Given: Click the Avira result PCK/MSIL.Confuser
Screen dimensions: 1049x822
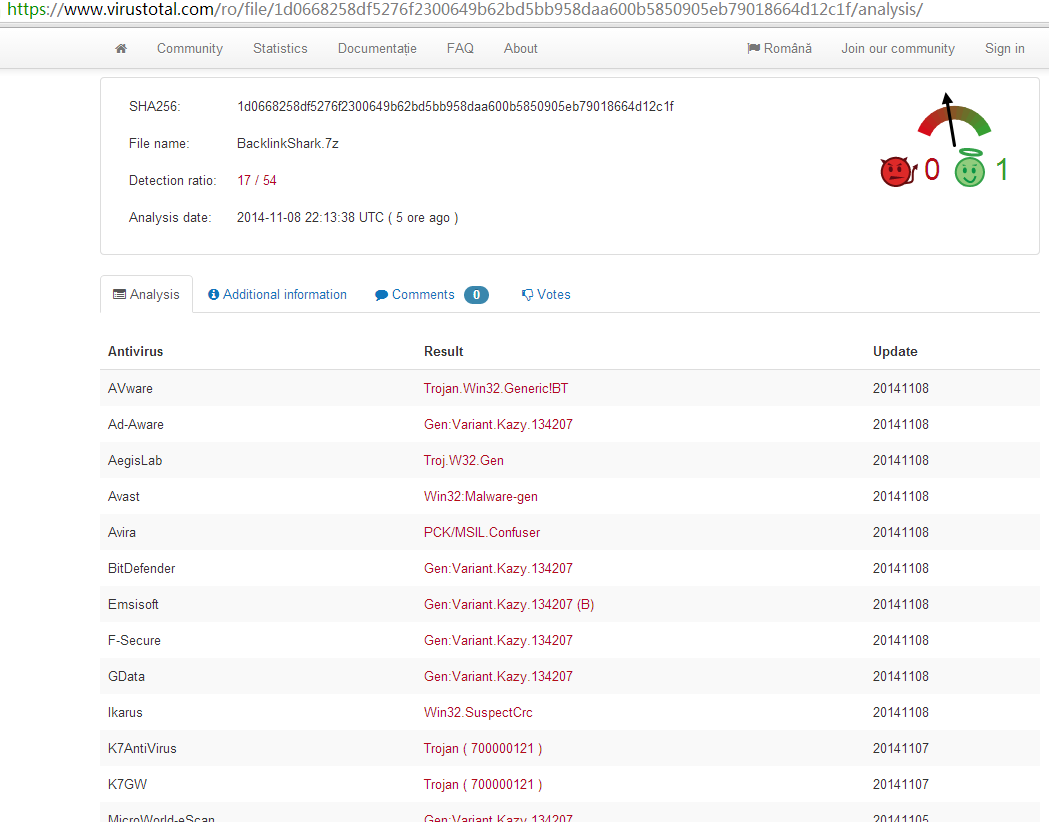Looking at the screenshot, I should (482, 533).
